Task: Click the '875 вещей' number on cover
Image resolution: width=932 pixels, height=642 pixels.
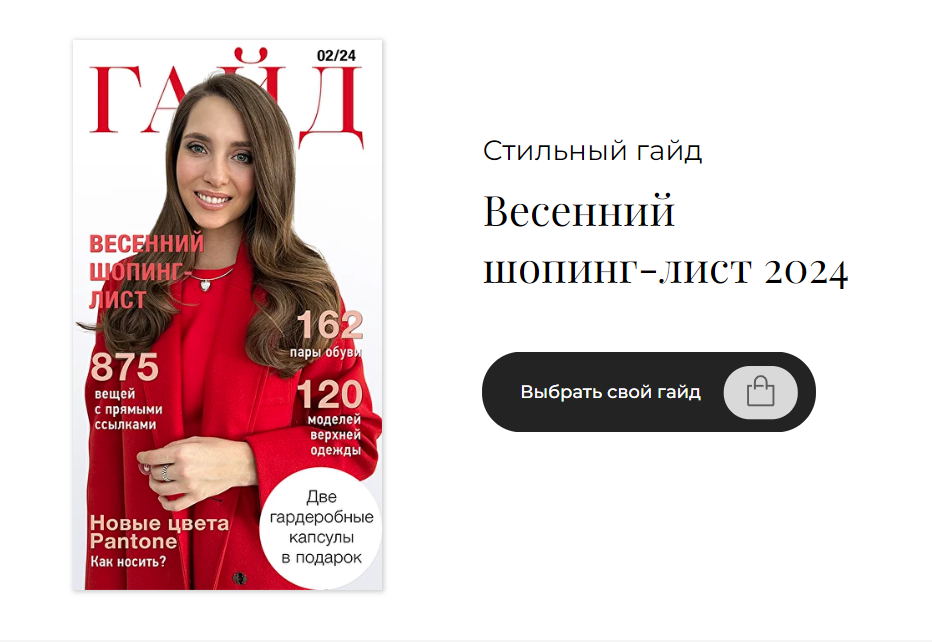Action: pos(125,367)
